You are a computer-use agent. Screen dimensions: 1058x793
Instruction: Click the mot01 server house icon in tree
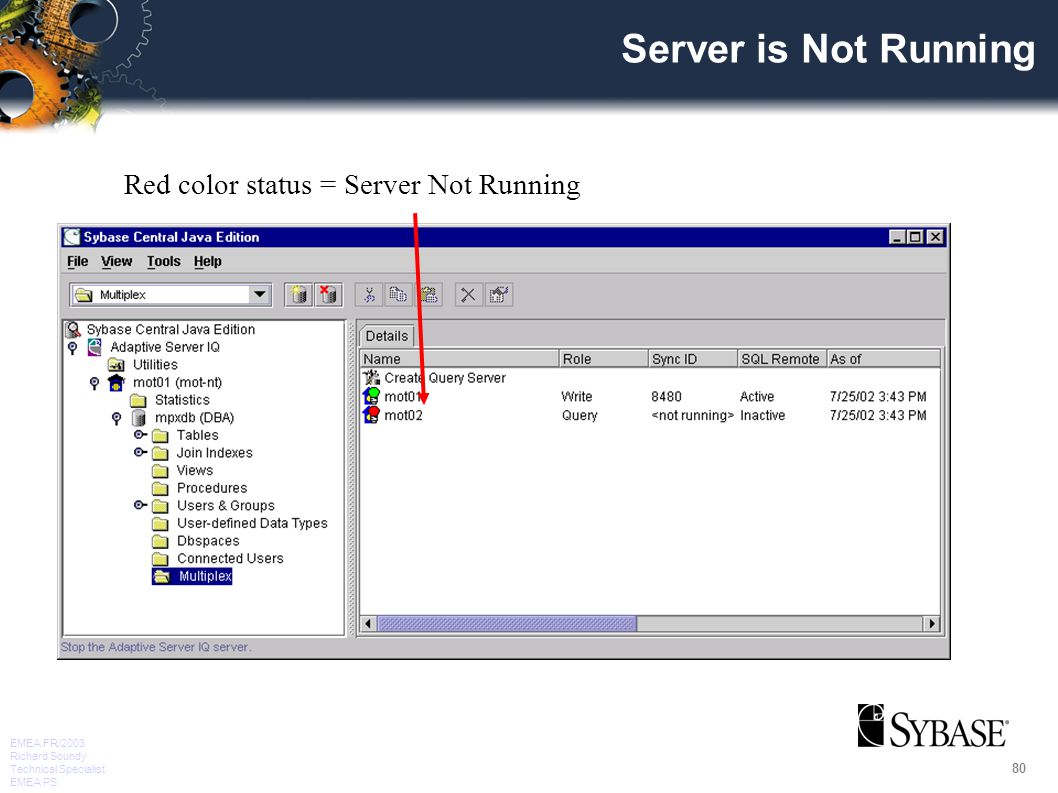(x=116, y=383)
